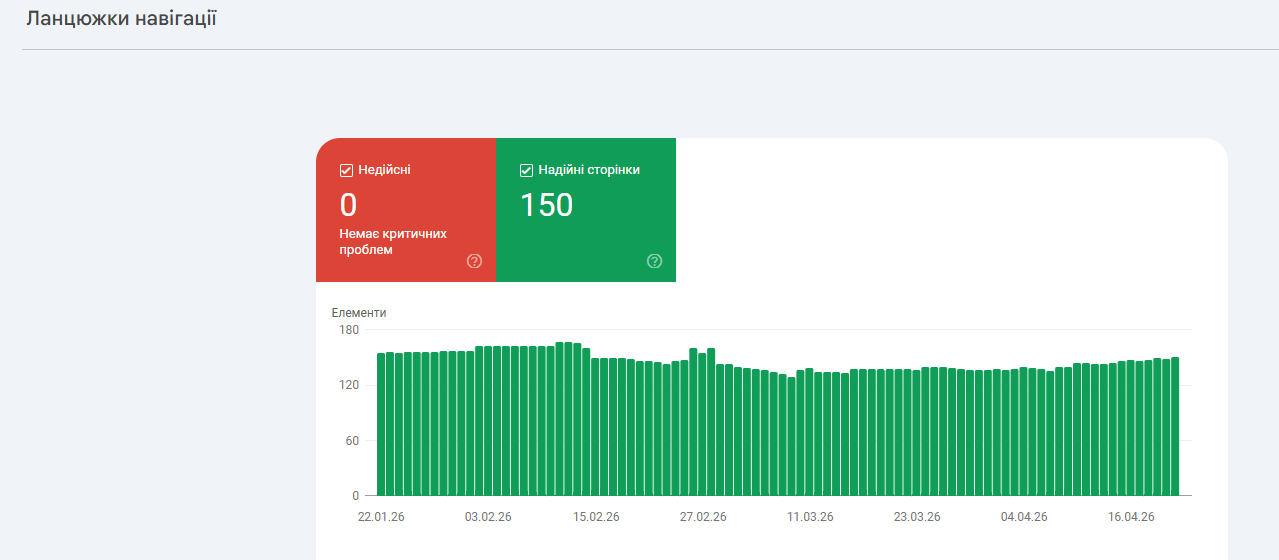Click help icon in green Надійні сторінки card

[654, 261]
